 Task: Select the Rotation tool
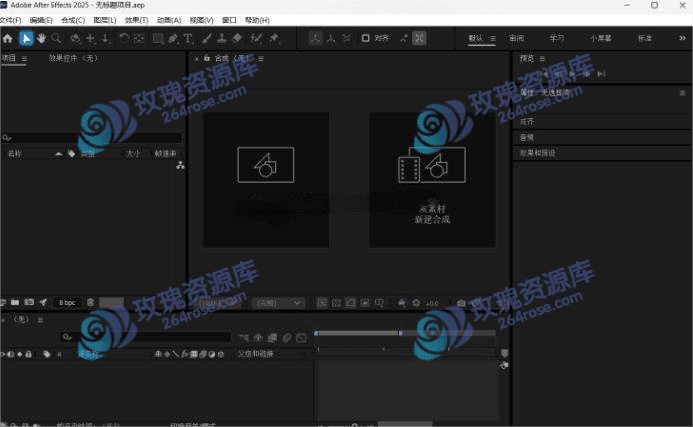coord(124,38)
